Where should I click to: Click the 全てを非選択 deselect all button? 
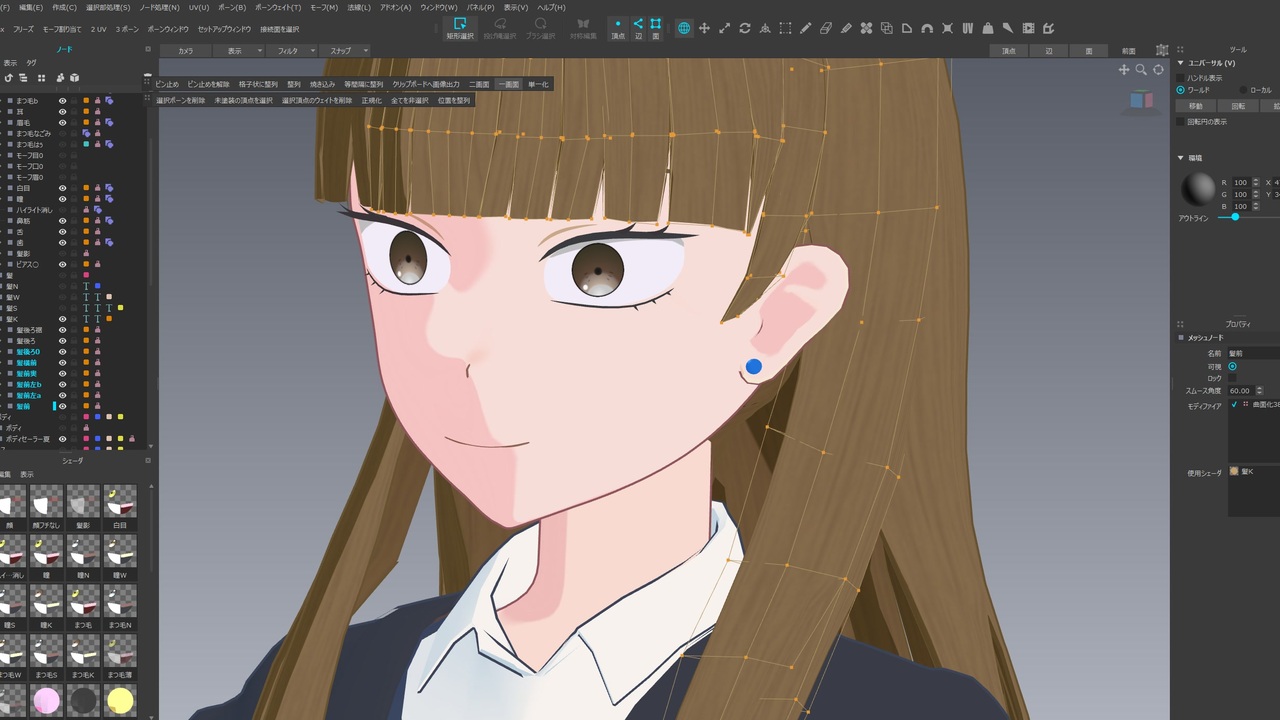pos(409,100)
